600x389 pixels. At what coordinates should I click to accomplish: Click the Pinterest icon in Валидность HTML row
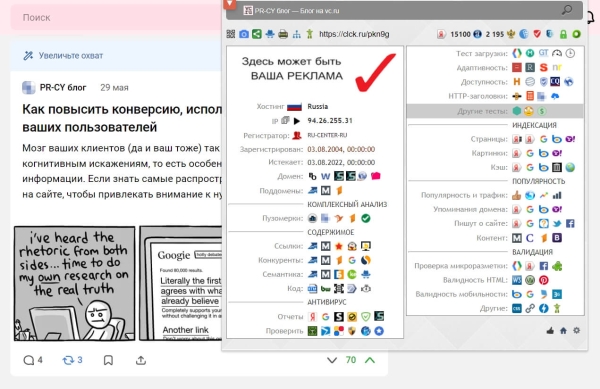(543, 280)
